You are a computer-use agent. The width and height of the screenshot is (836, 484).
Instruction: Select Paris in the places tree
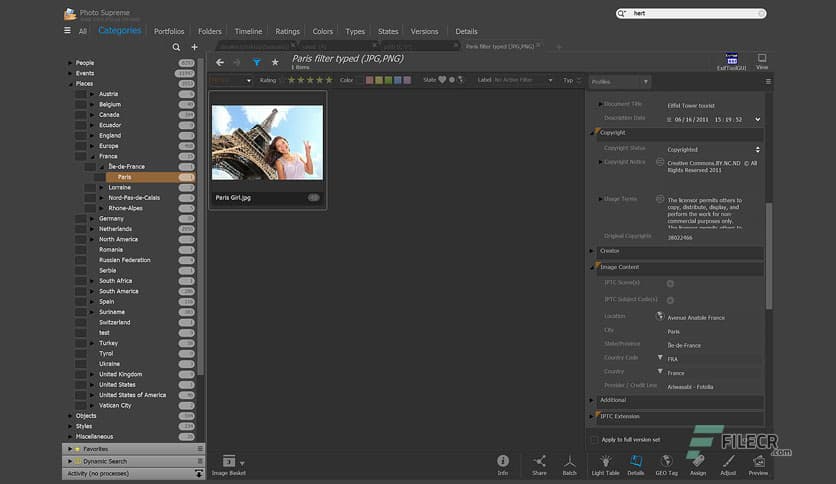[124, 177]
